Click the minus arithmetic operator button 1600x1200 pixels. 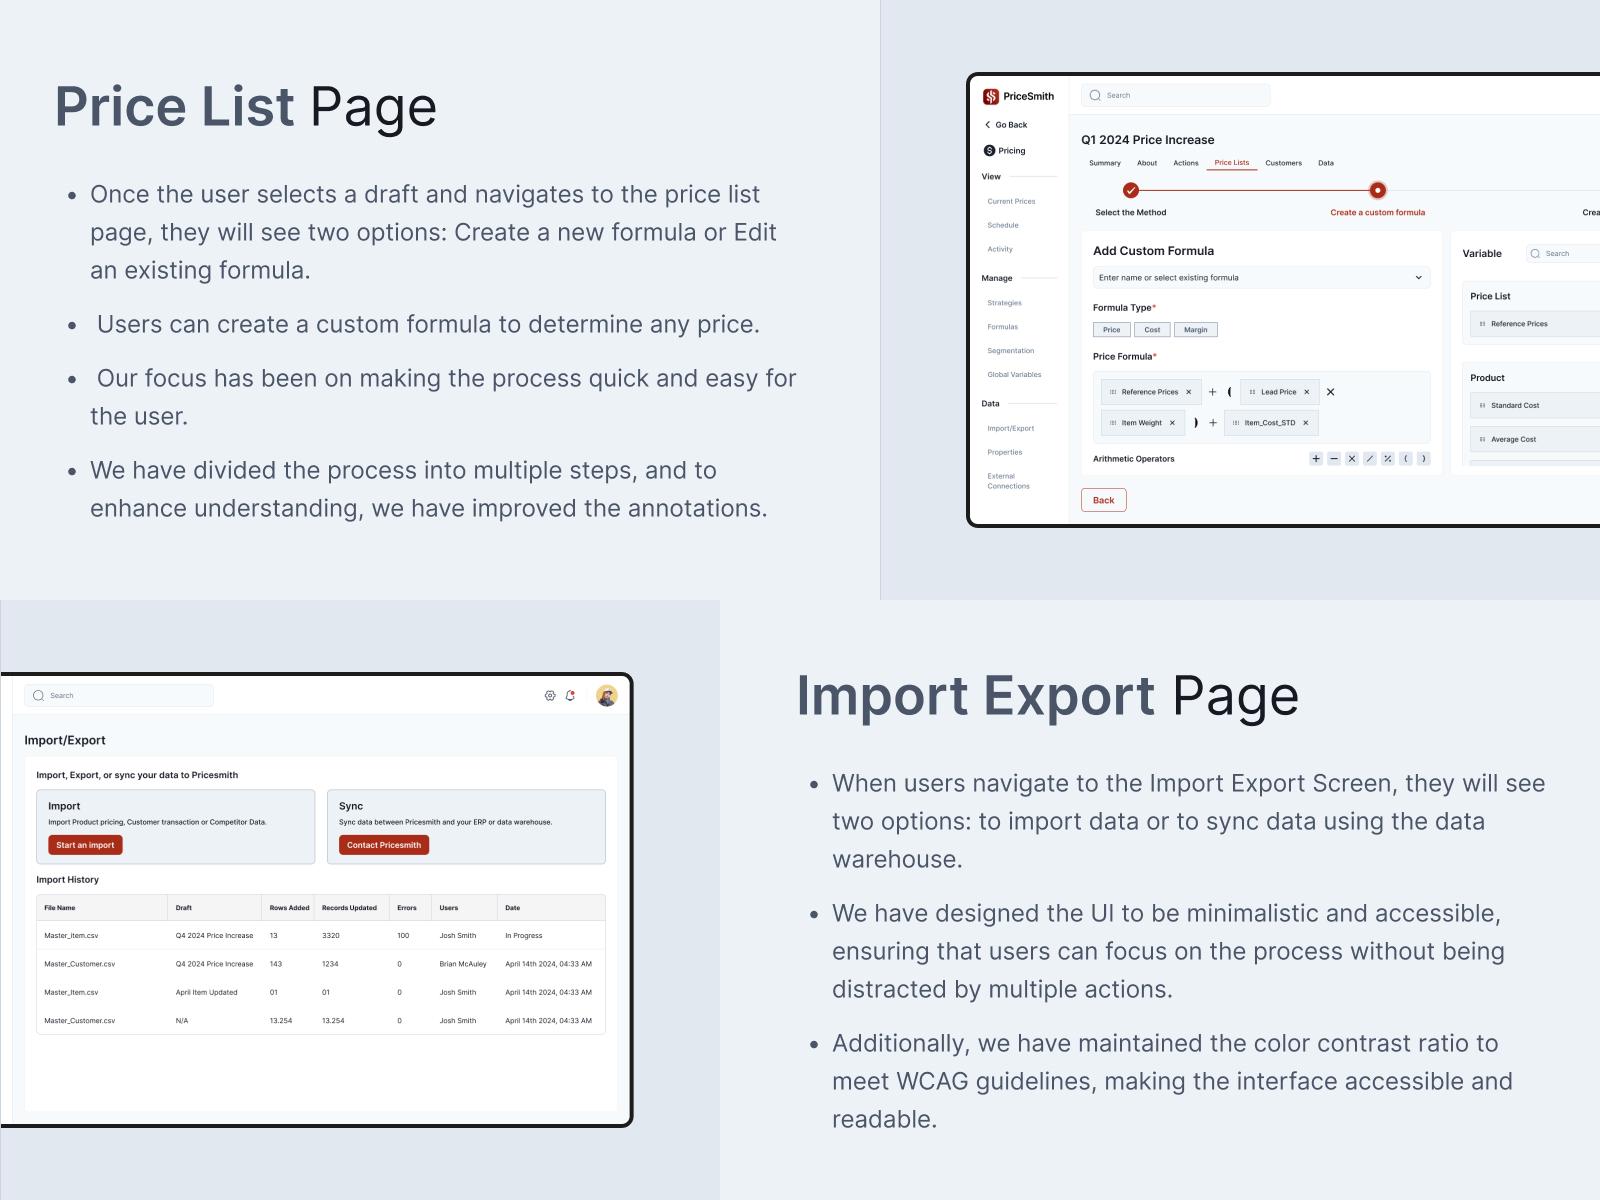1334,459
